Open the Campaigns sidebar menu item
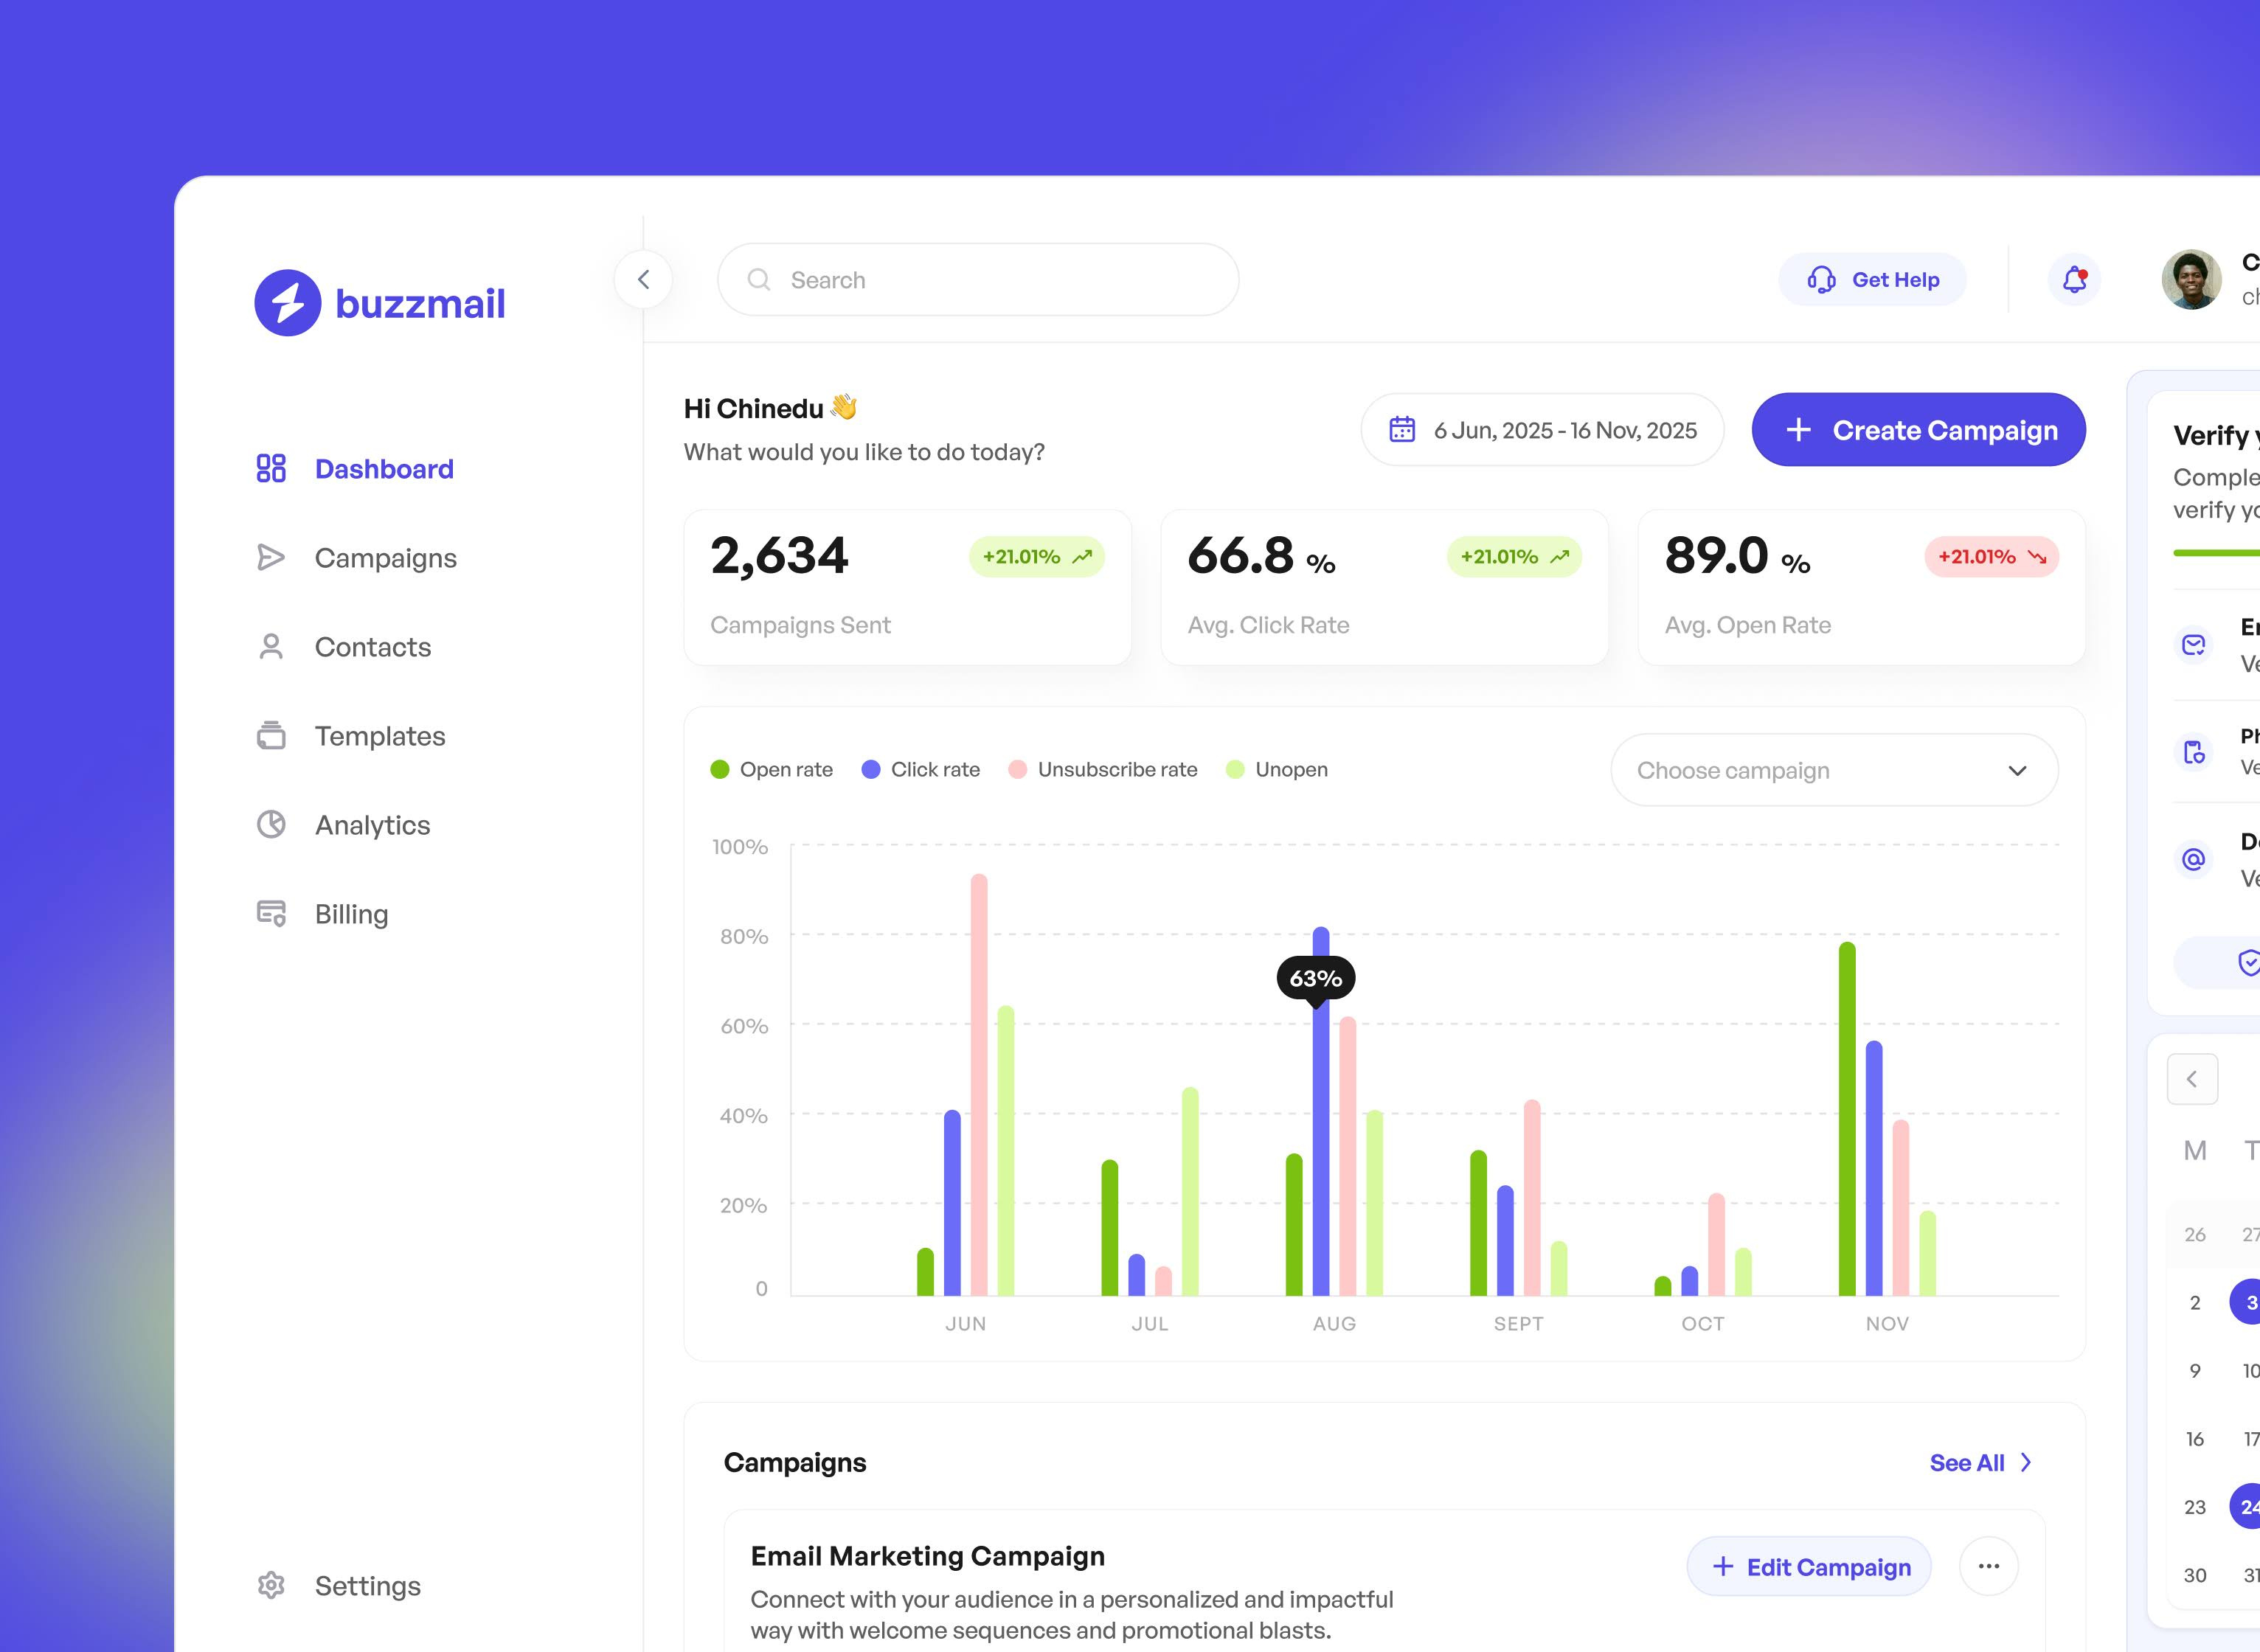 [385, 558]
